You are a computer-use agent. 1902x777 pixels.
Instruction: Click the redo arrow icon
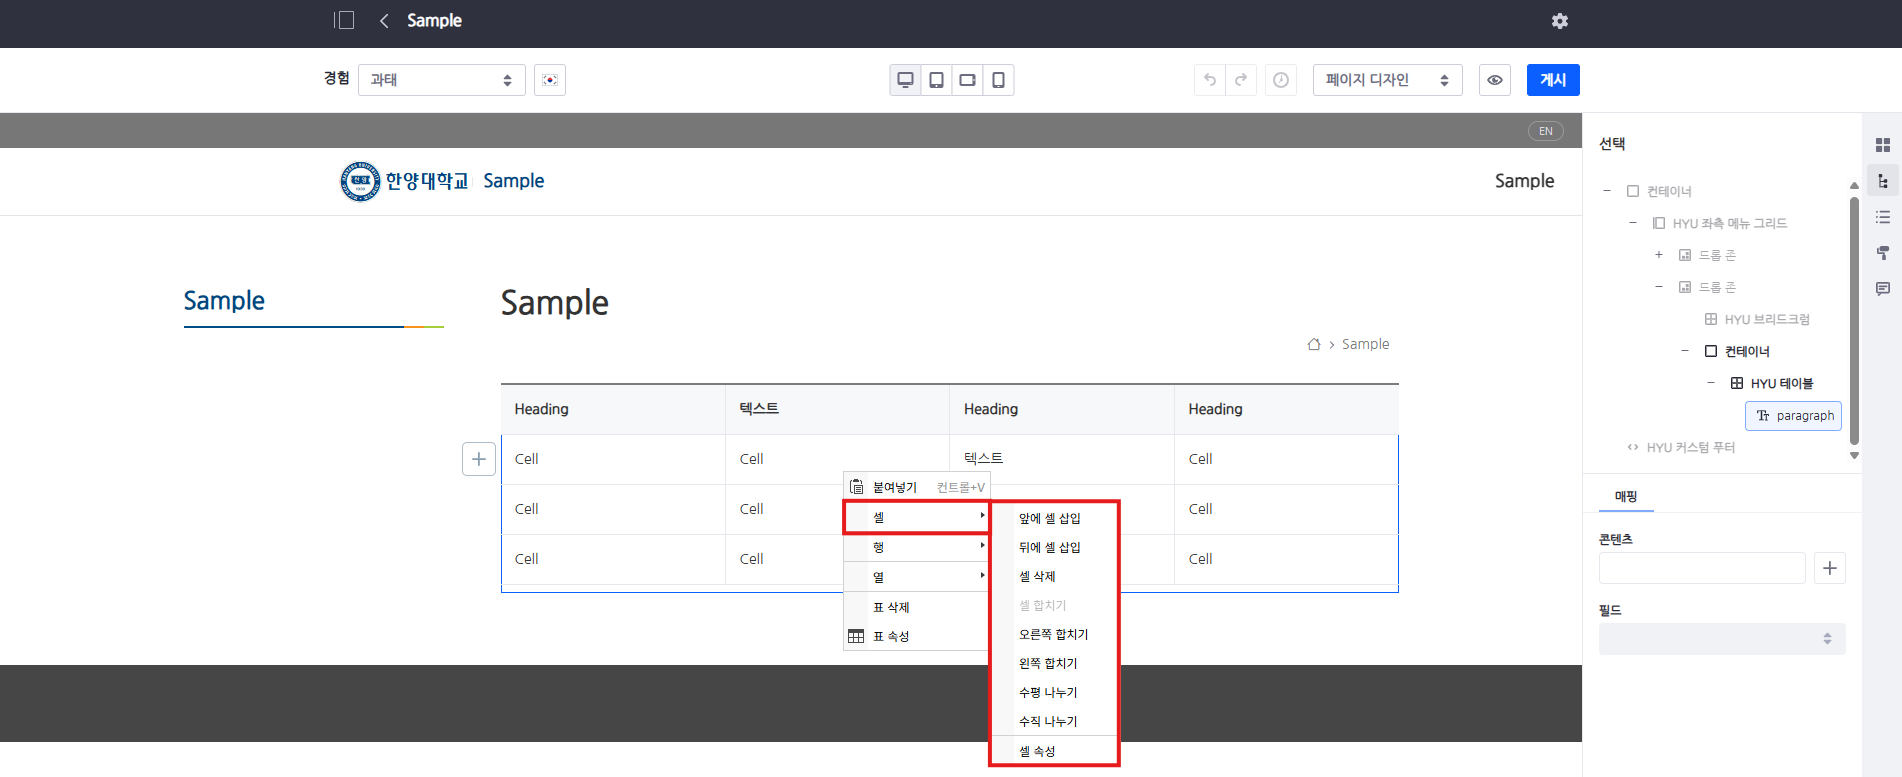pos(1241,80)
